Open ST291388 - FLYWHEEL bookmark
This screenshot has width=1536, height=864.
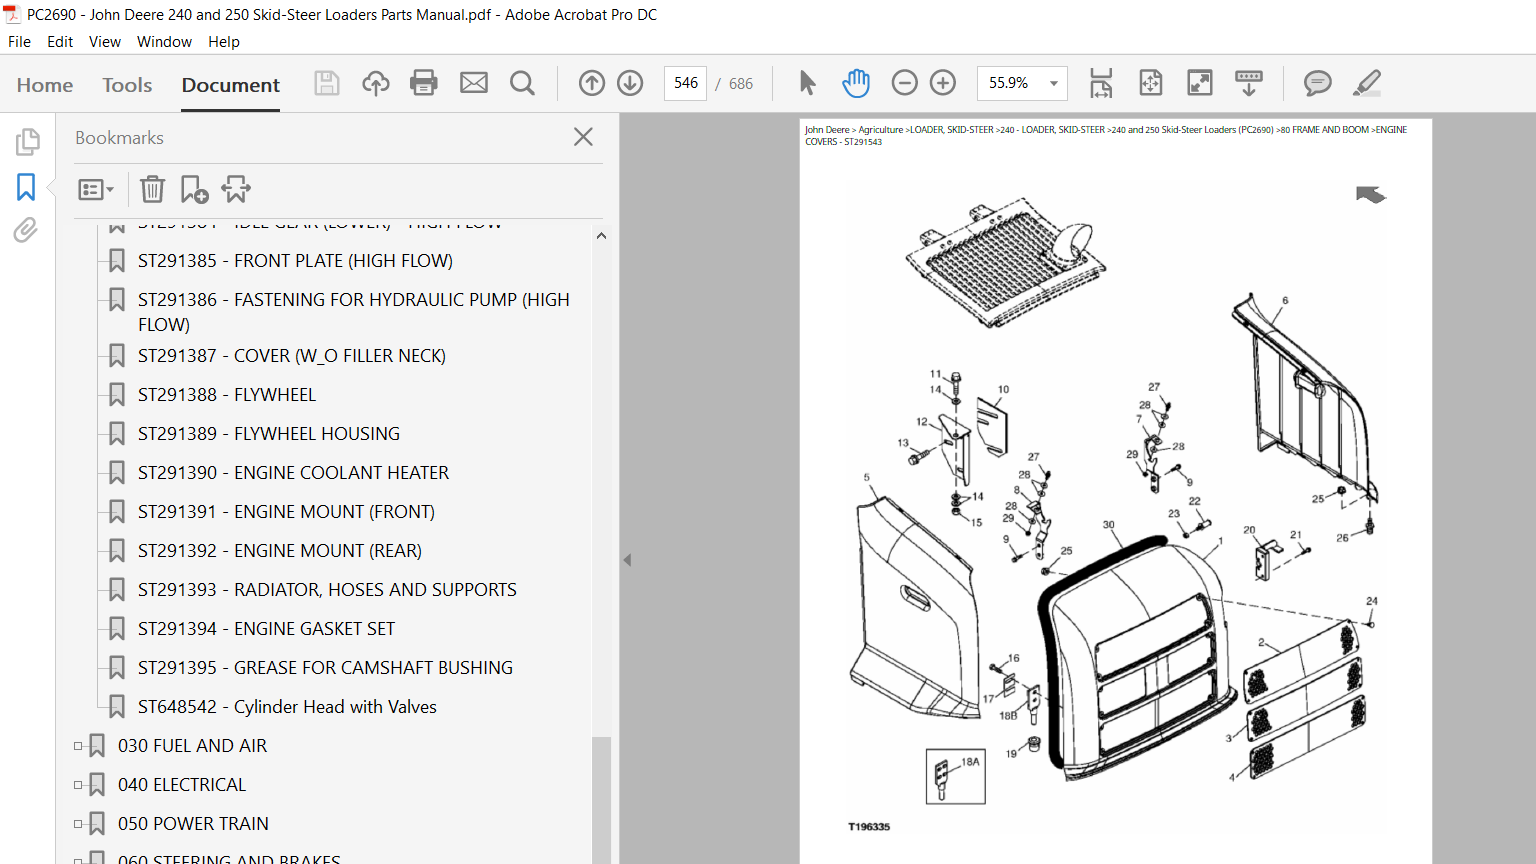(227, 395)
